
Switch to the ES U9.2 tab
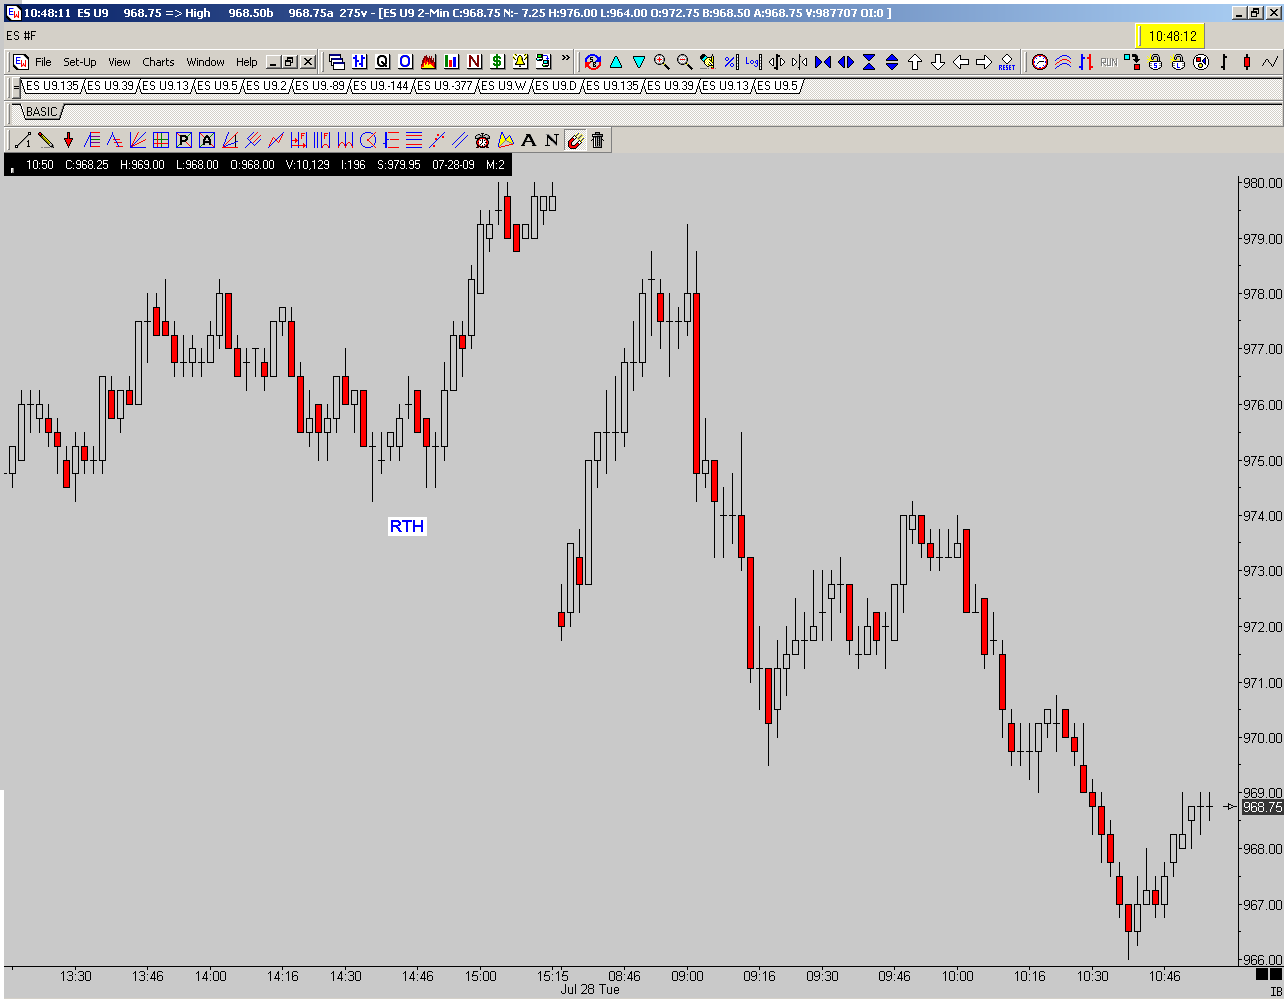click(267, 86)
